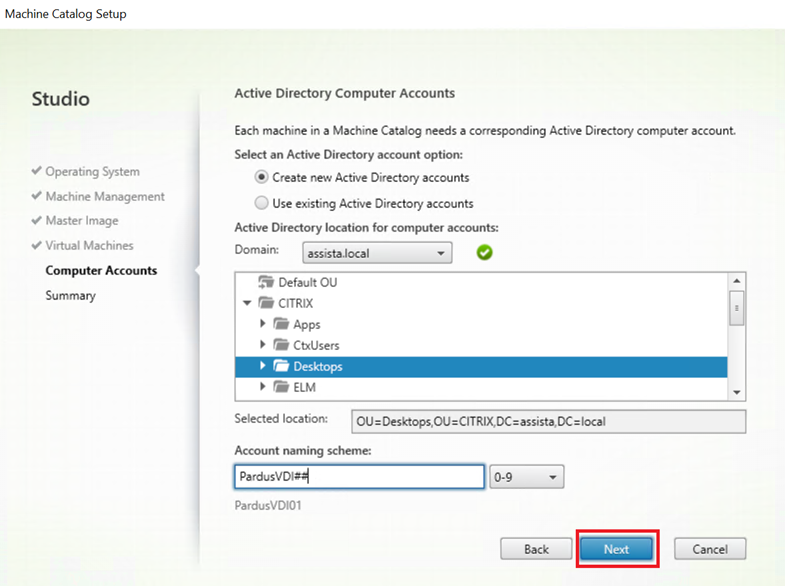Click the Master Image checkmark icon
785x586 pixels.
(36, 220)
